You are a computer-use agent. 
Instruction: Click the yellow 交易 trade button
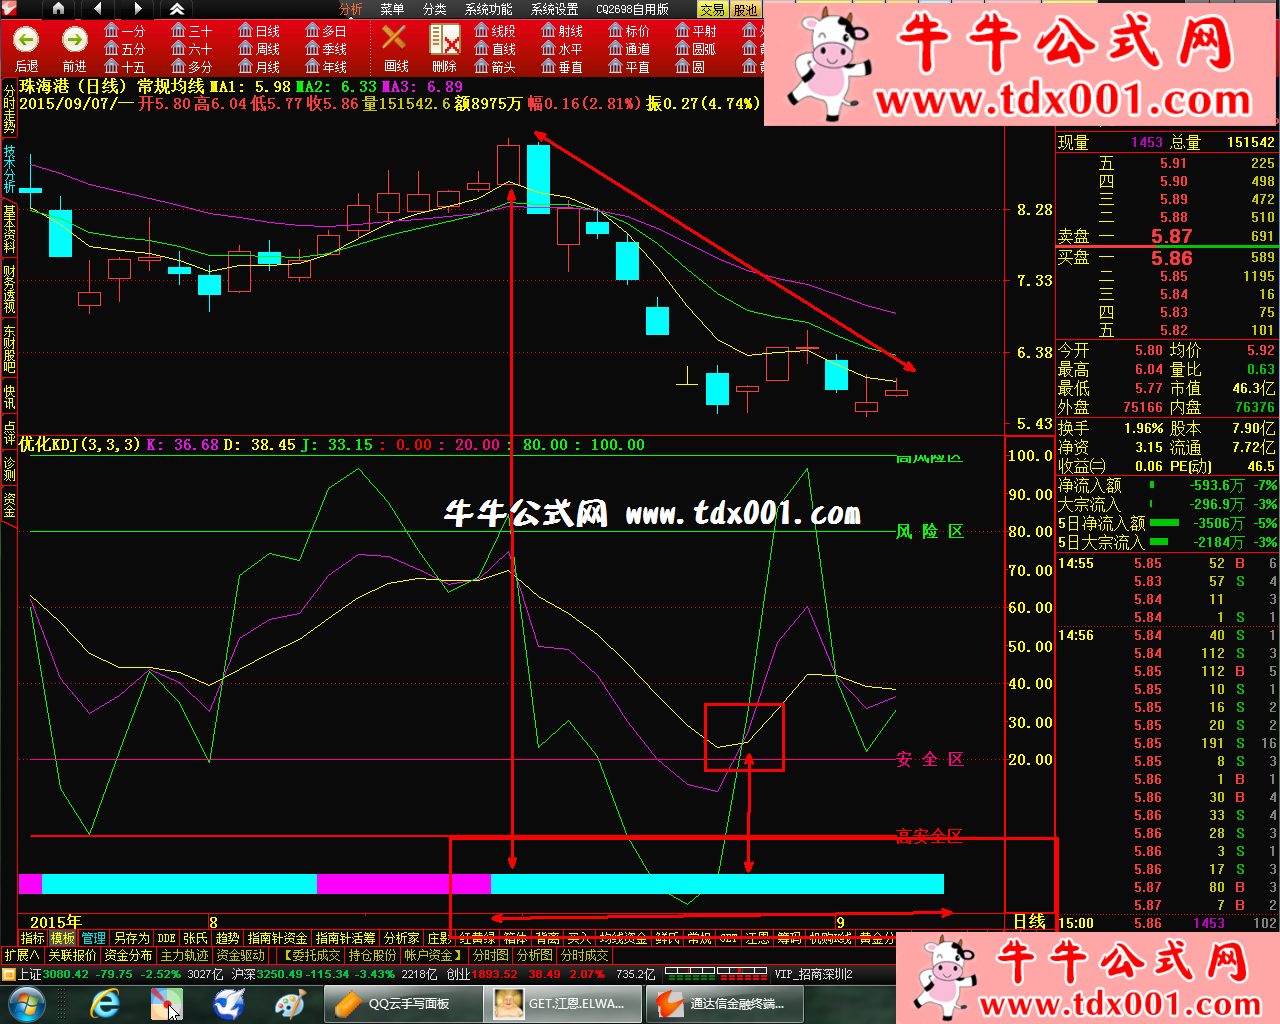click(x=711, y=9)
